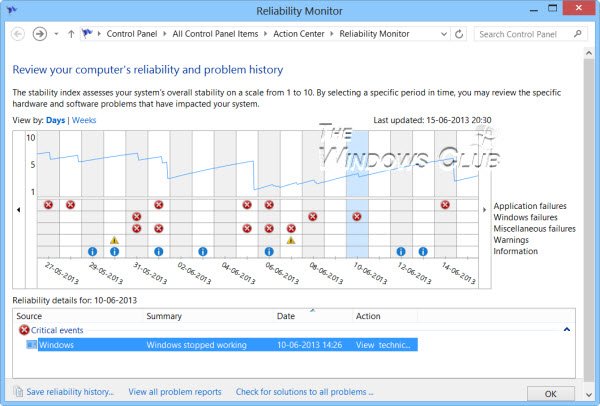The height and width of the screenshot is (406, 600).
Task: Open View all problem reports link
Action: point(175,392)
